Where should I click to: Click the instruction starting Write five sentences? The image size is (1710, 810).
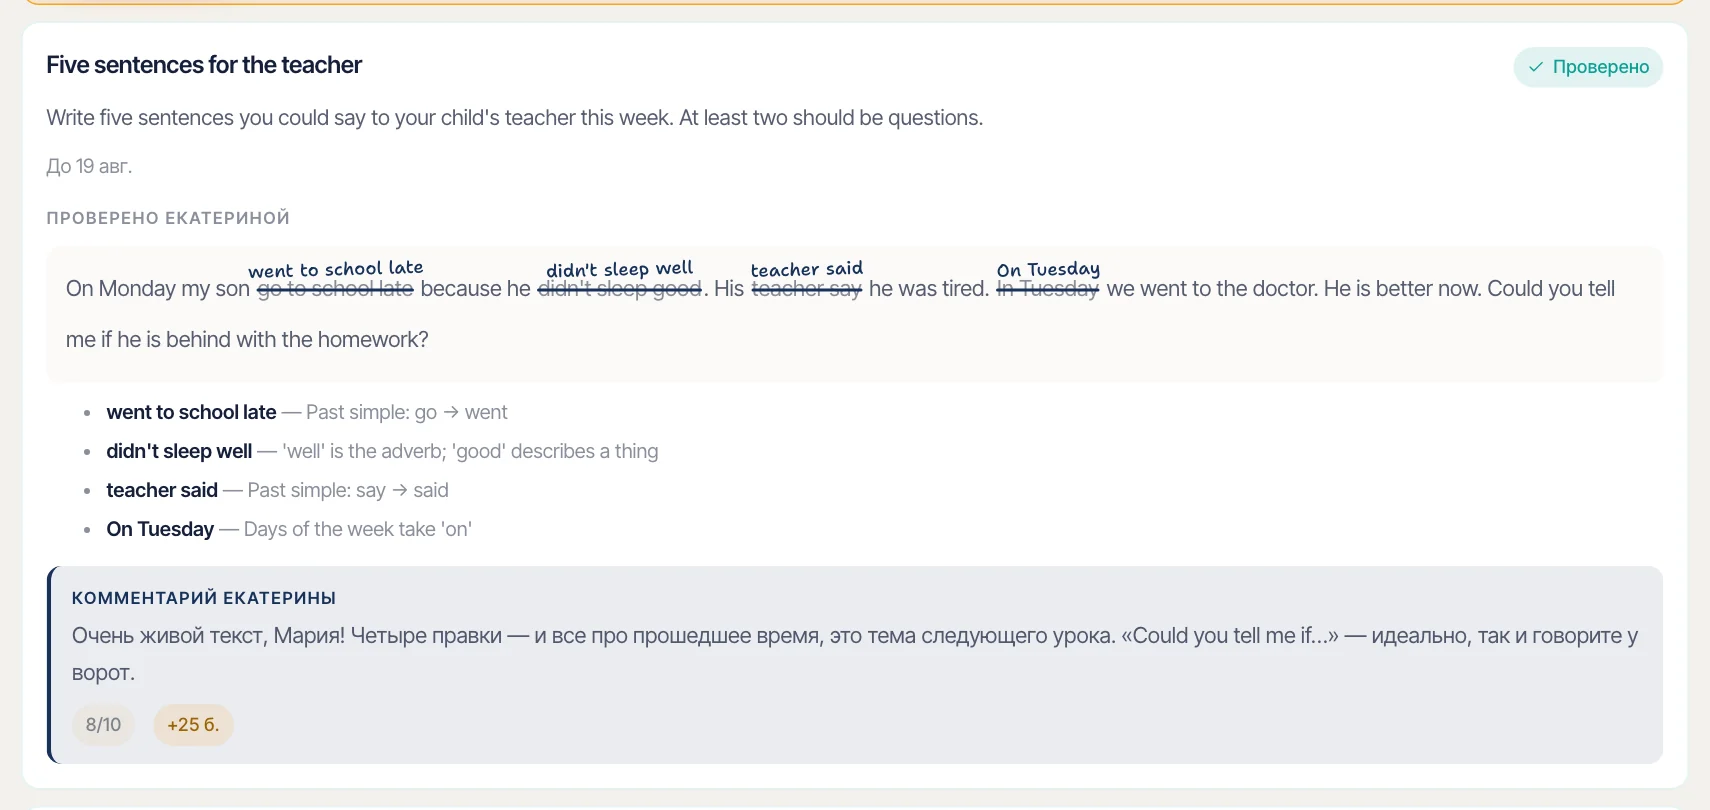point(515,118)
